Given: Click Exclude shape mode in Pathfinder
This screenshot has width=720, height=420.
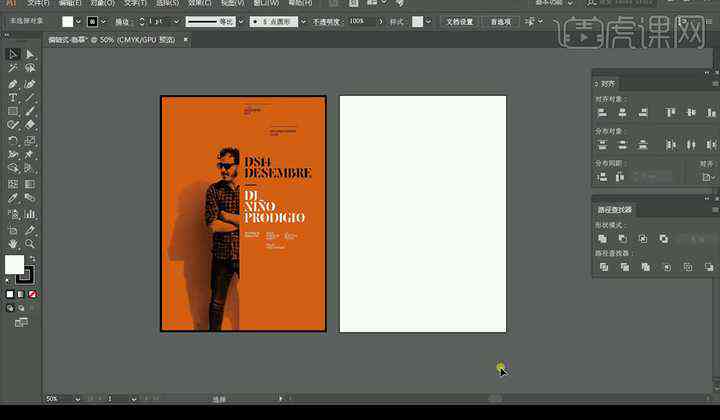Looking at the screenshot, I should 664,239.
